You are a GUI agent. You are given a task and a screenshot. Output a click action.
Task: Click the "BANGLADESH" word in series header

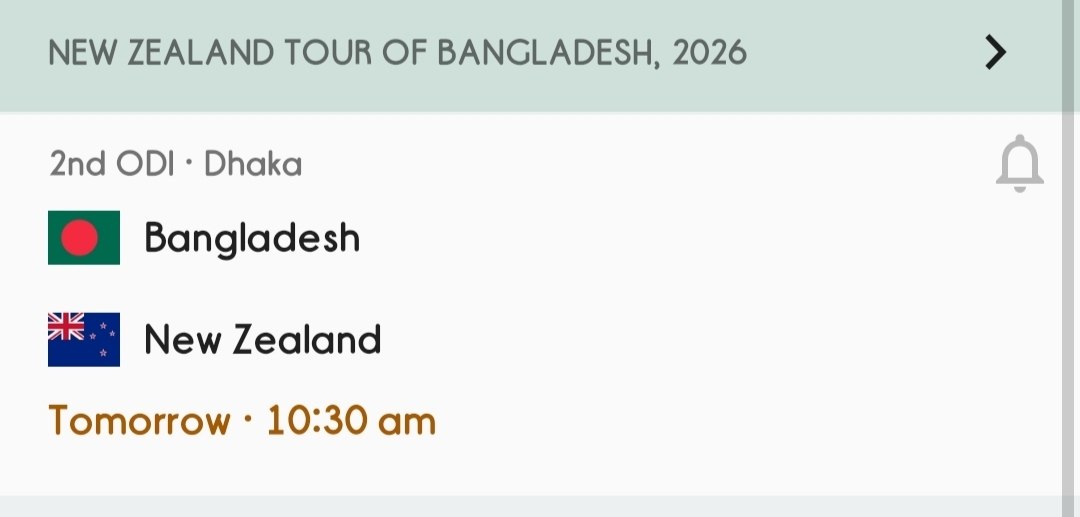(x=548, y=53)
